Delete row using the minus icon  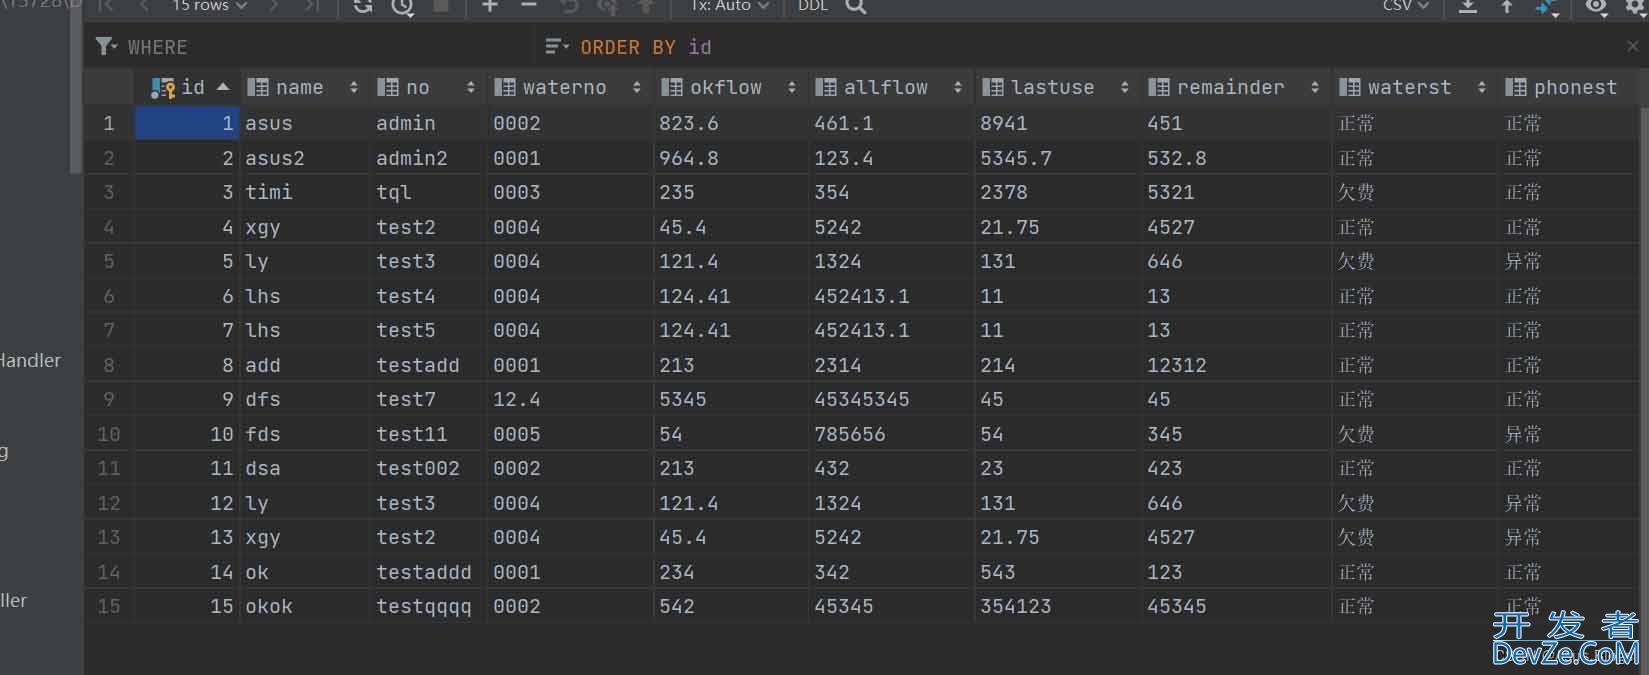coord(529,7)
